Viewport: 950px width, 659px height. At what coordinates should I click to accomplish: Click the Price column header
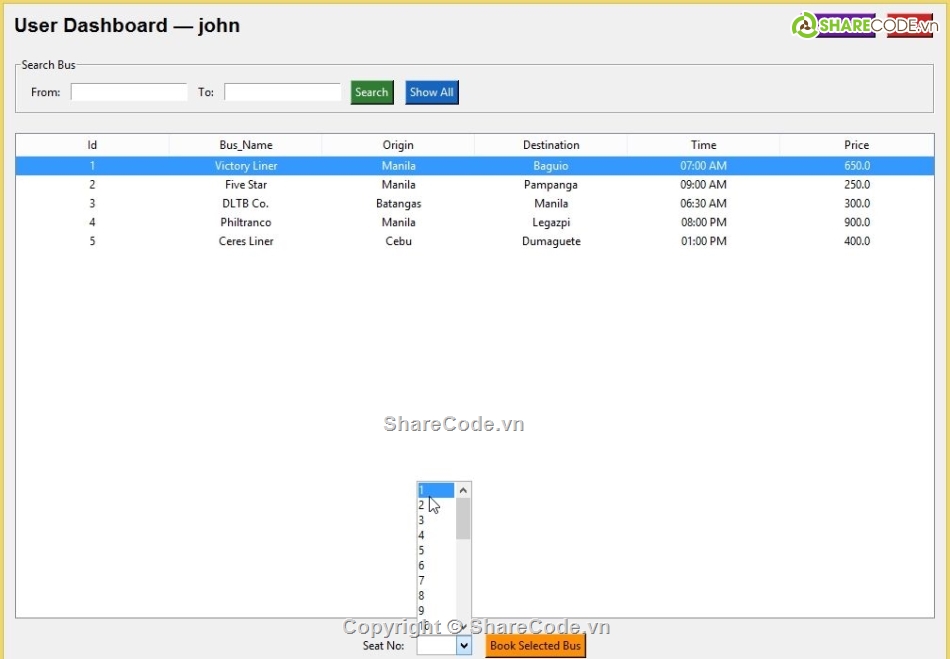(x=856, y=144)
